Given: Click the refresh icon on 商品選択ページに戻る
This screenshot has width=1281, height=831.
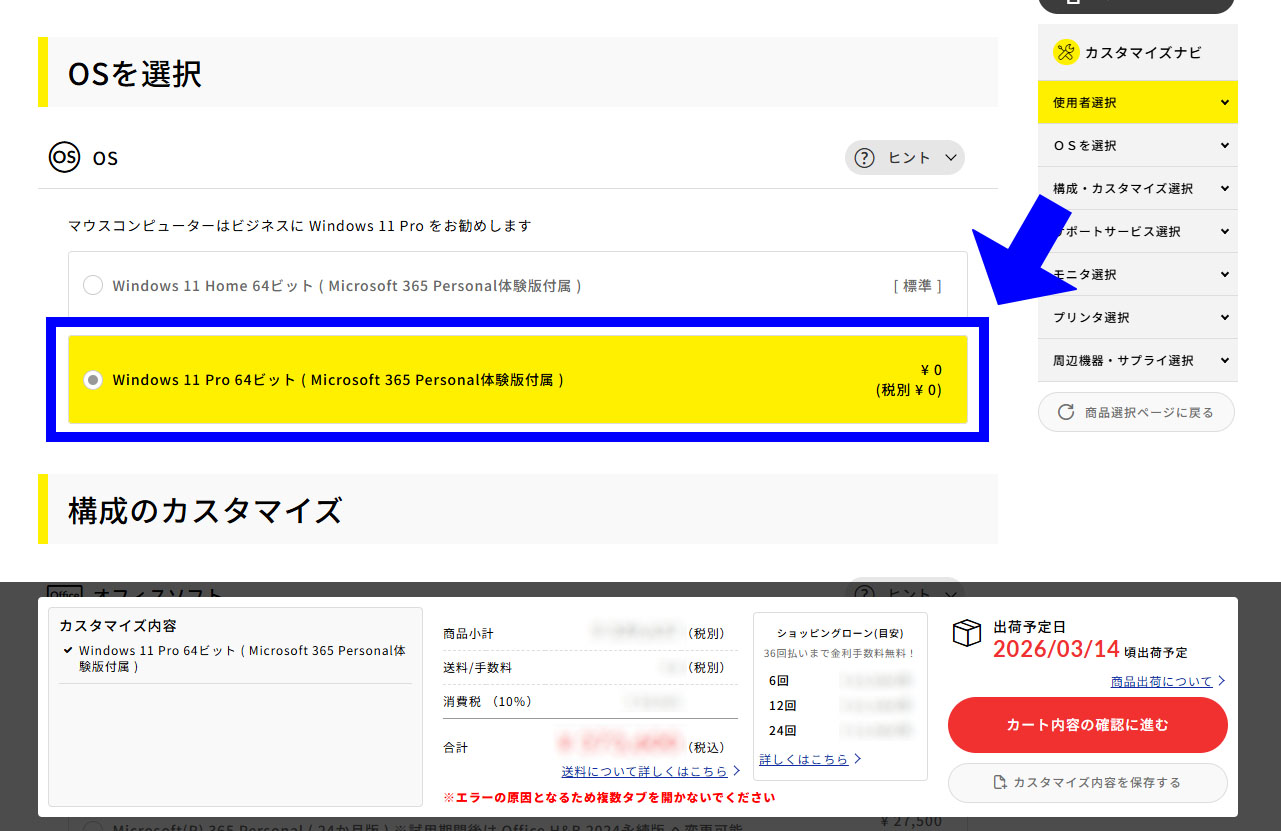Looking at the screenshot, I should [x=1065, y=411].
